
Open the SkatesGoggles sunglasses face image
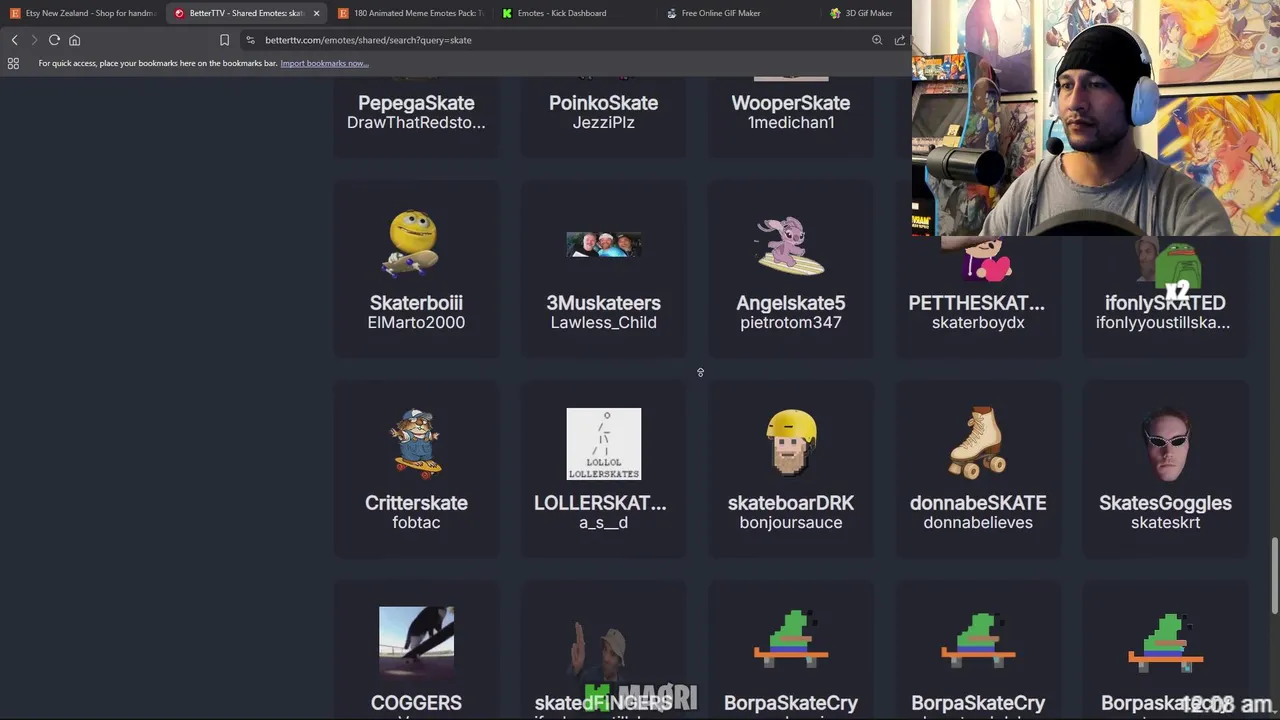pyautogui.click(x=1166, y=444)
